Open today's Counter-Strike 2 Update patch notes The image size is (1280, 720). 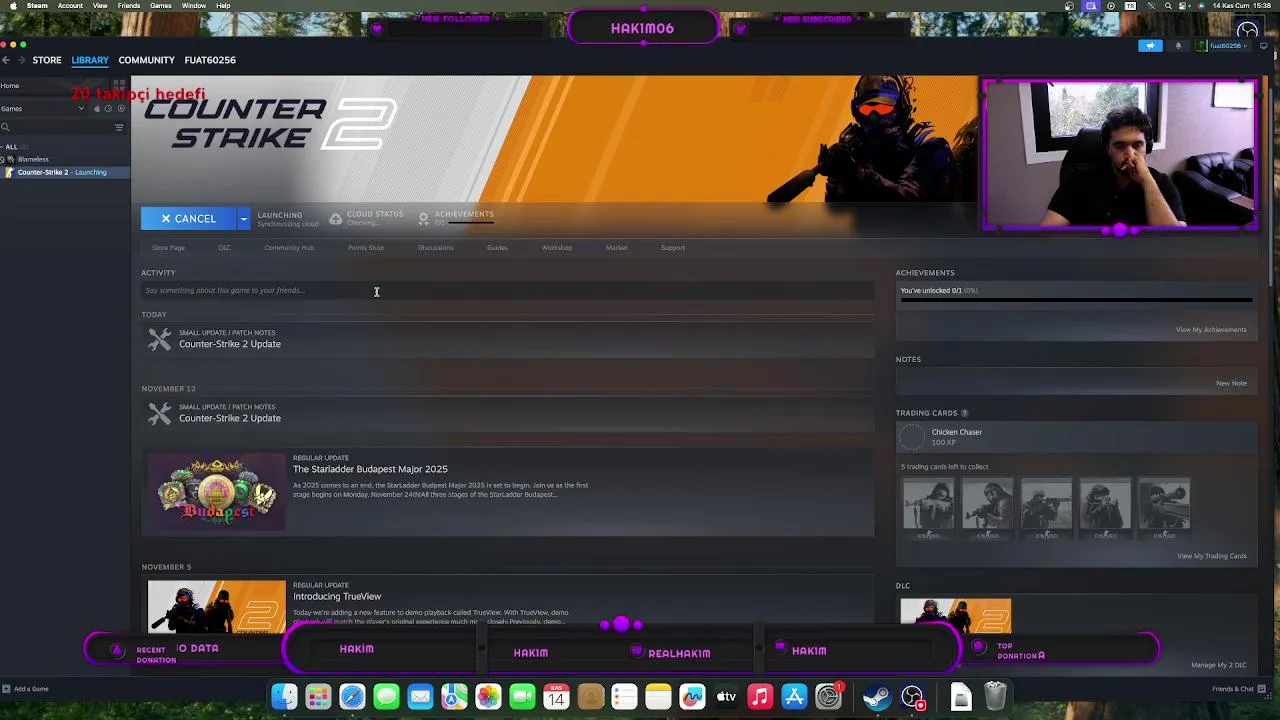point(508,339)
